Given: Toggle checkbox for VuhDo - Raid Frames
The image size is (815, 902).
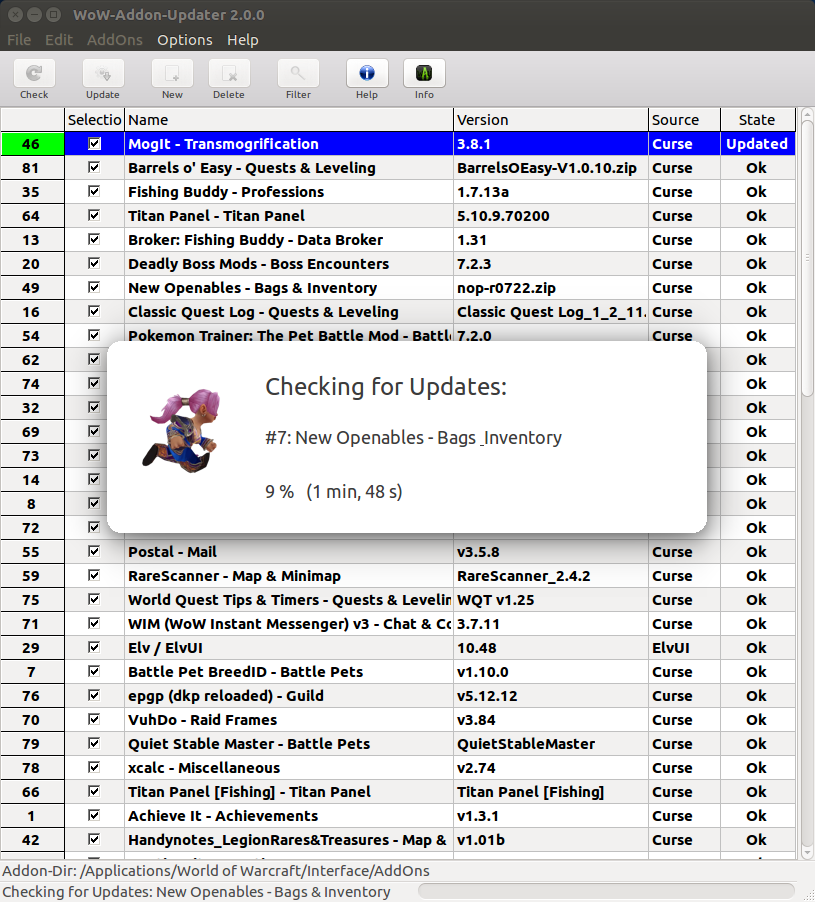Looking at the screenshot, I should point(94,720).
